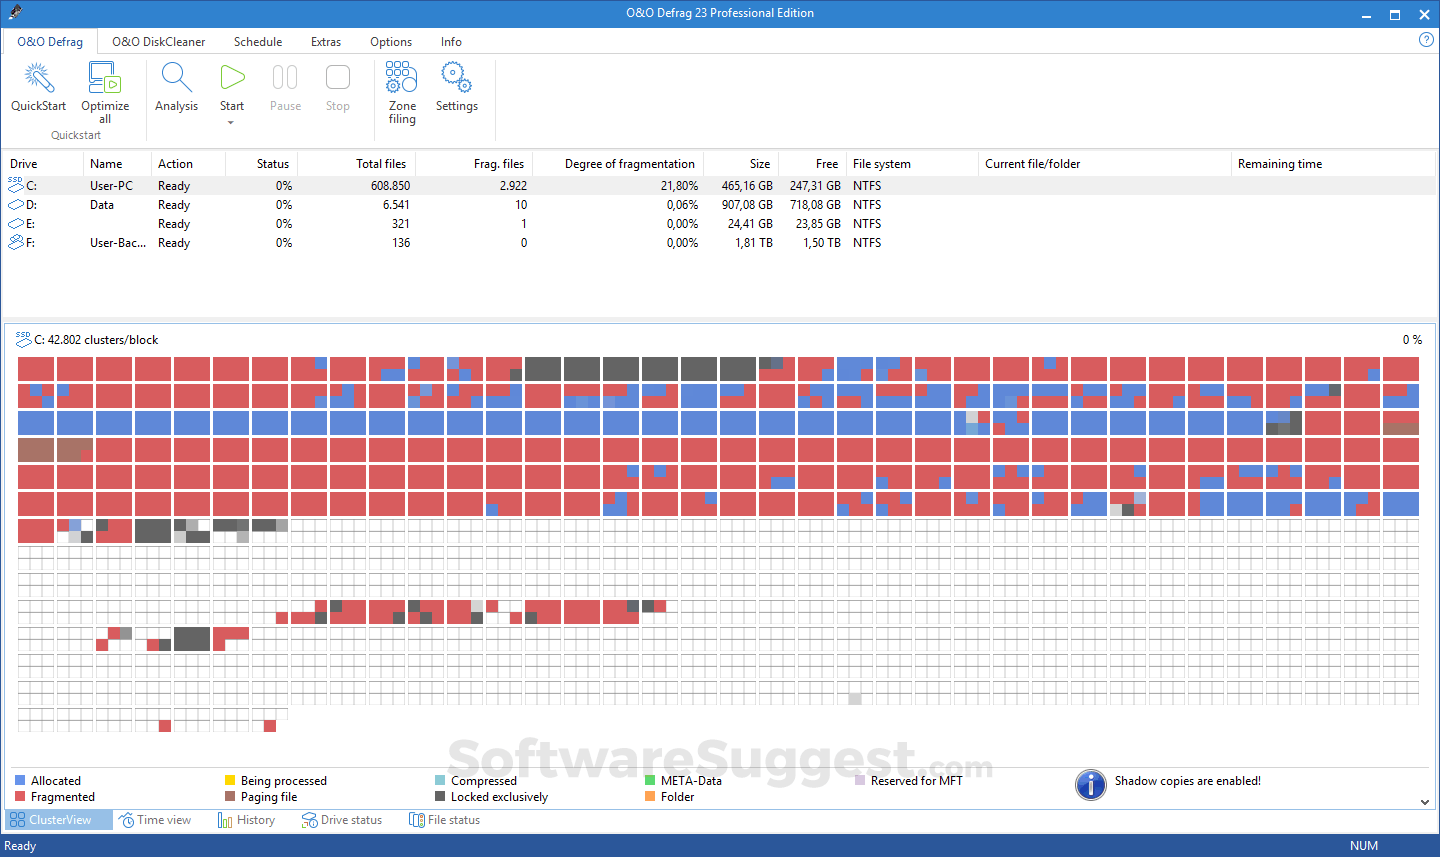1440x857 pixels.
Task: Show the File status view
Action: 444,819
